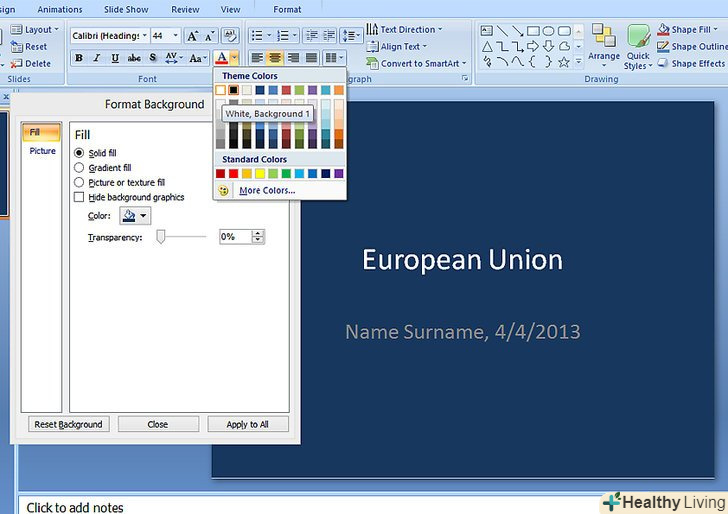Click the Arrange icon
728x514 pixels.
coord(604,47)
